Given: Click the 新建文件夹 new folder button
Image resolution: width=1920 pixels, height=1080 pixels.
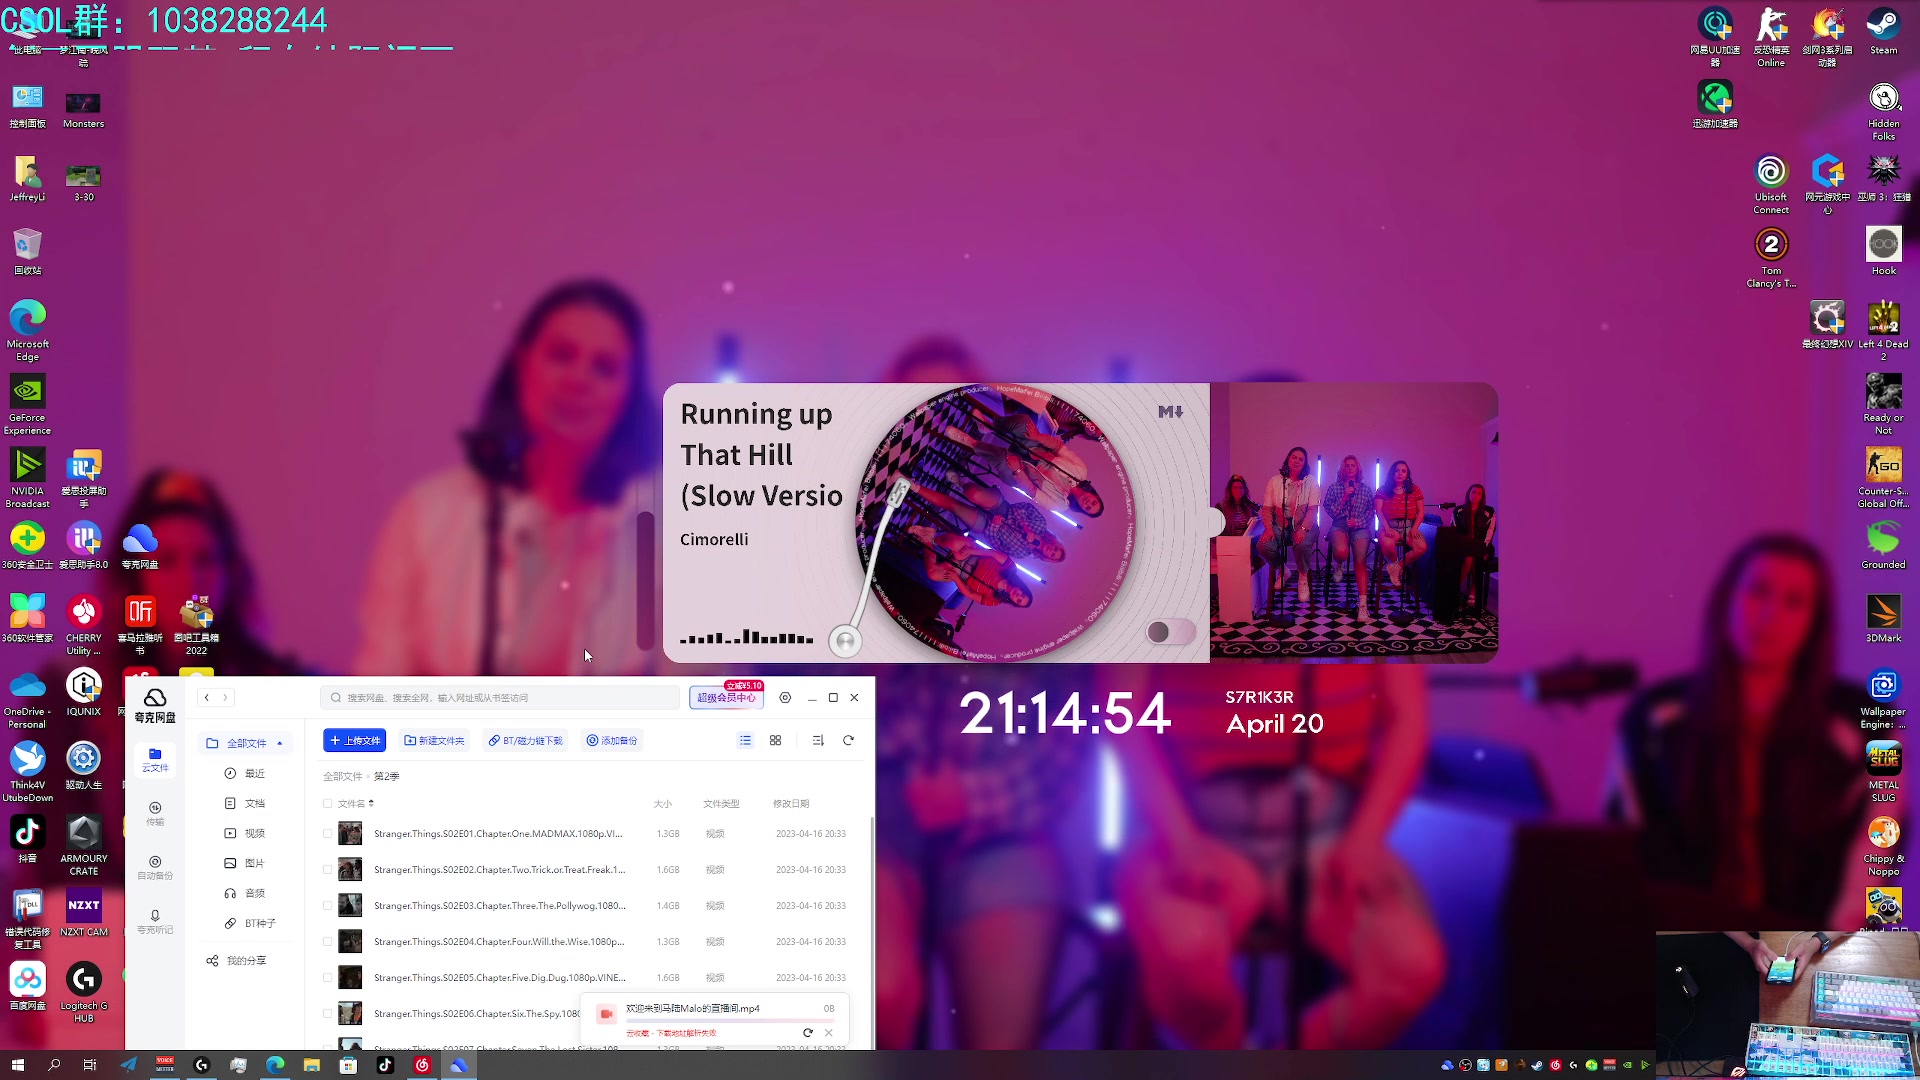Looking at the screenshot, I should click(434, 740).
